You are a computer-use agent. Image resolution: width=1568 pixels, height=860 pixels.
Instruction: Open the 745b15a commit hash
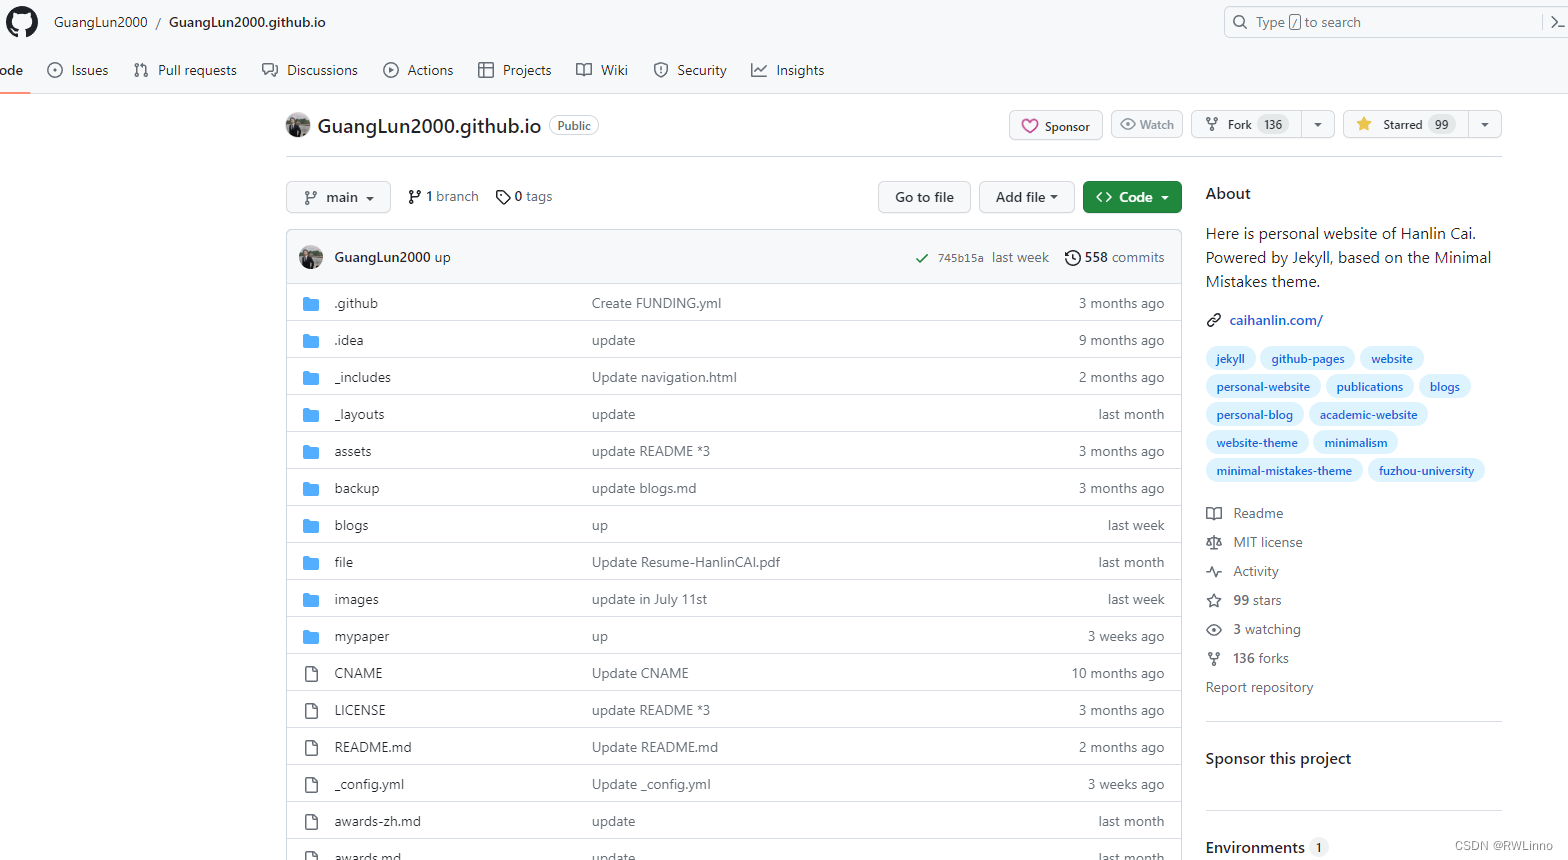960,258
